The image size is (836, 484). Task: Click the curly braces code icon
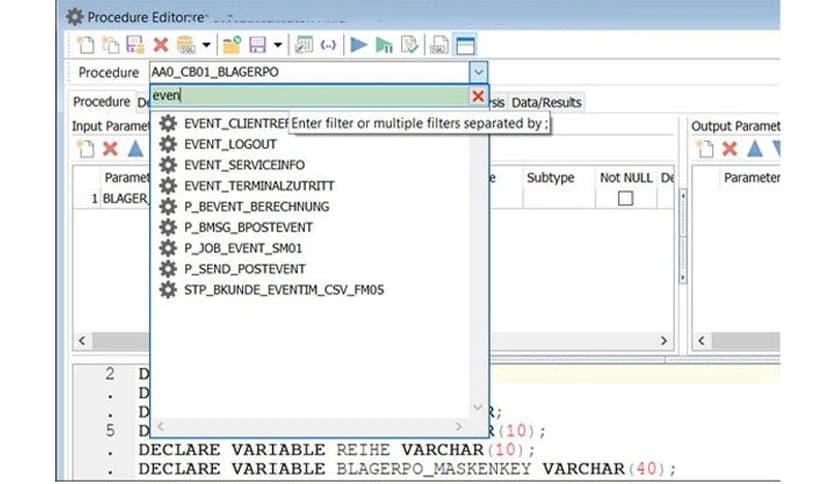328,45
